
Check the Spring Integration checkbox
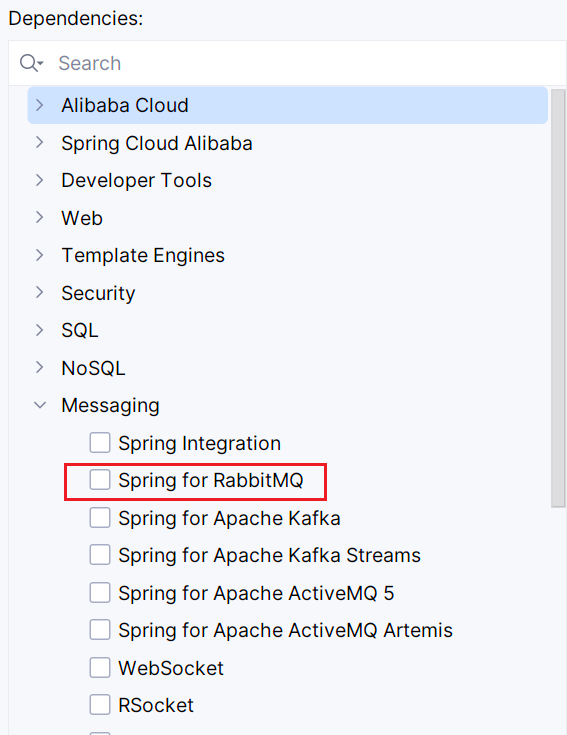(x=100, y=442)
